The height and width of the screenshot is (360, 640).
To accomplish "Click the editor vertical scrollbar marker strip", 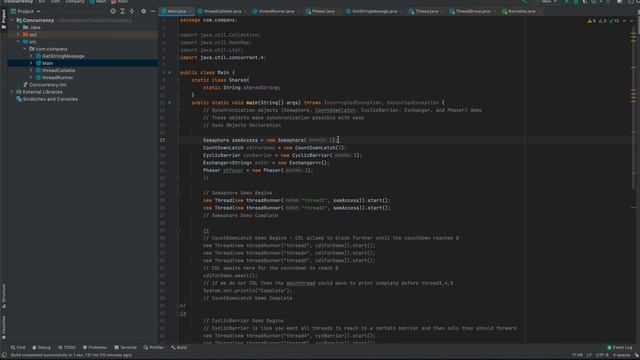I will click(633, 180).
